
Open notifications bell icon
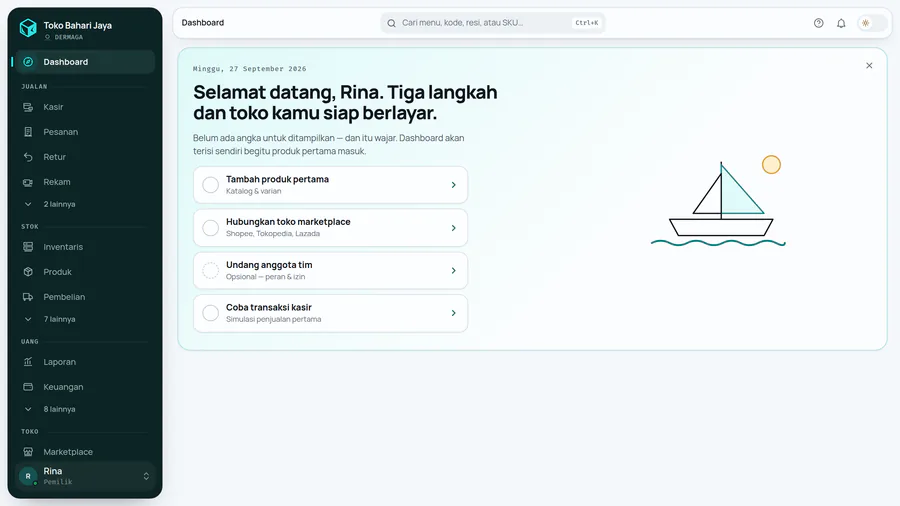[x=841, y=23]
